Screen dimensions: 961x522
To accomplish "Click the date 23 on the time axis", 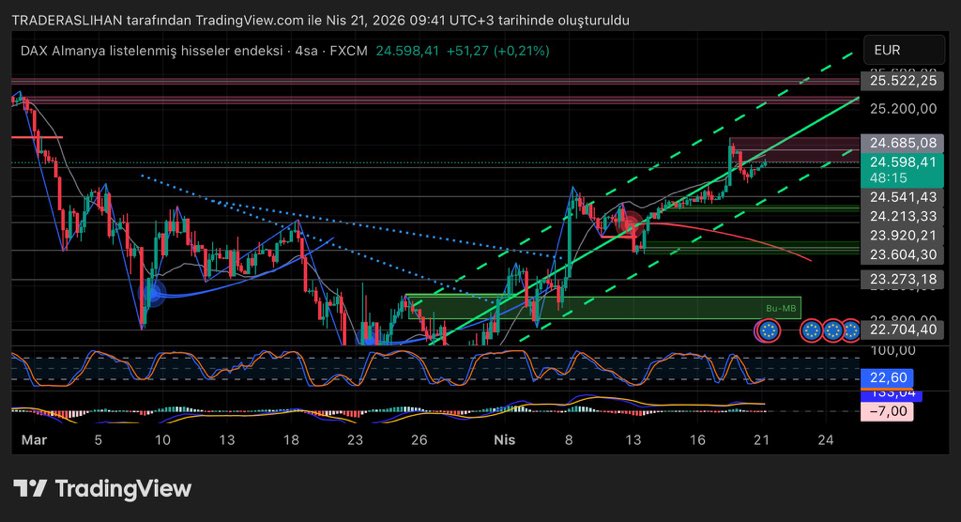I will click(355, 440).
